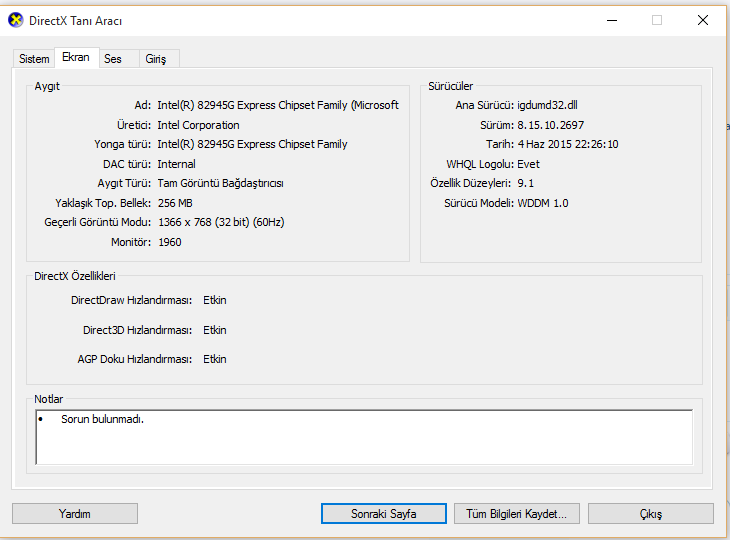Click memory value '256 MB'

click(x=175, y=203)
